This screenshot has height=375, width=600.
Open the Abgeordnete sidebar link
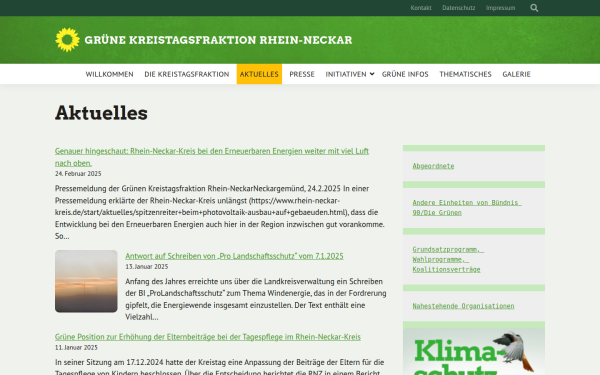pos(433,166)
